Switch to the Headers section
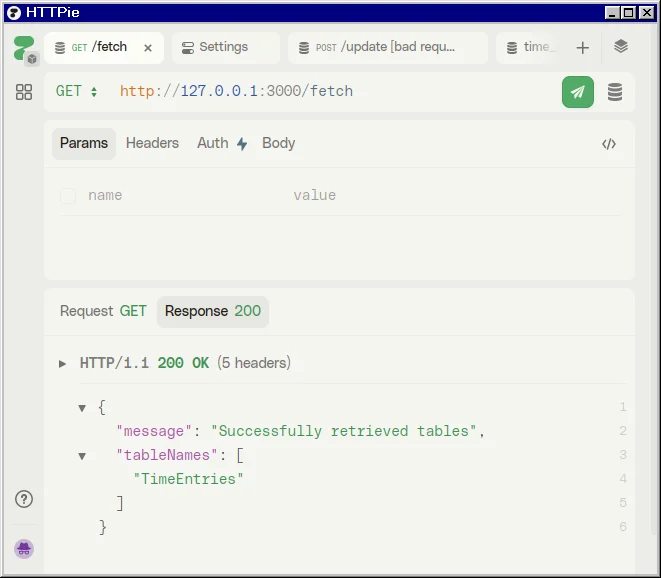The image size is (661, 578). pyautogui.click(x=152, y=143)
